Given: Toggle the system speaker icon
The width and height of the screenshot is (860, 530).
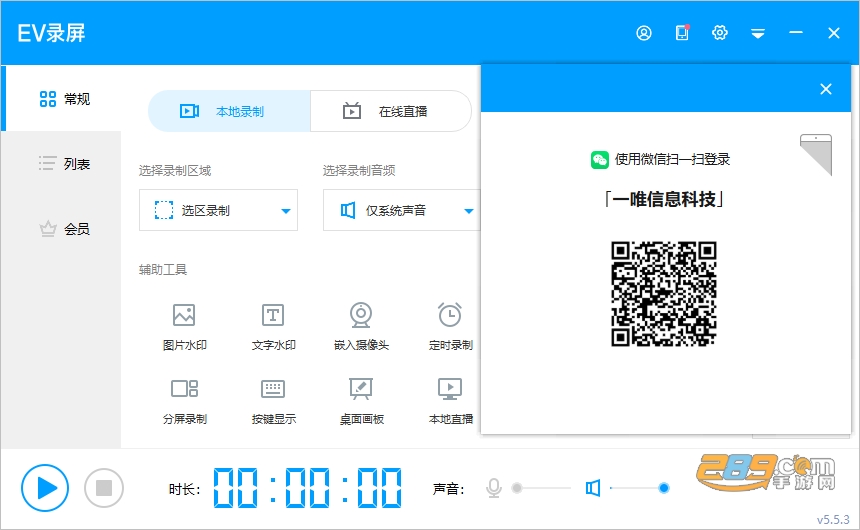Looking at the screenshot, I should point(592,488).
